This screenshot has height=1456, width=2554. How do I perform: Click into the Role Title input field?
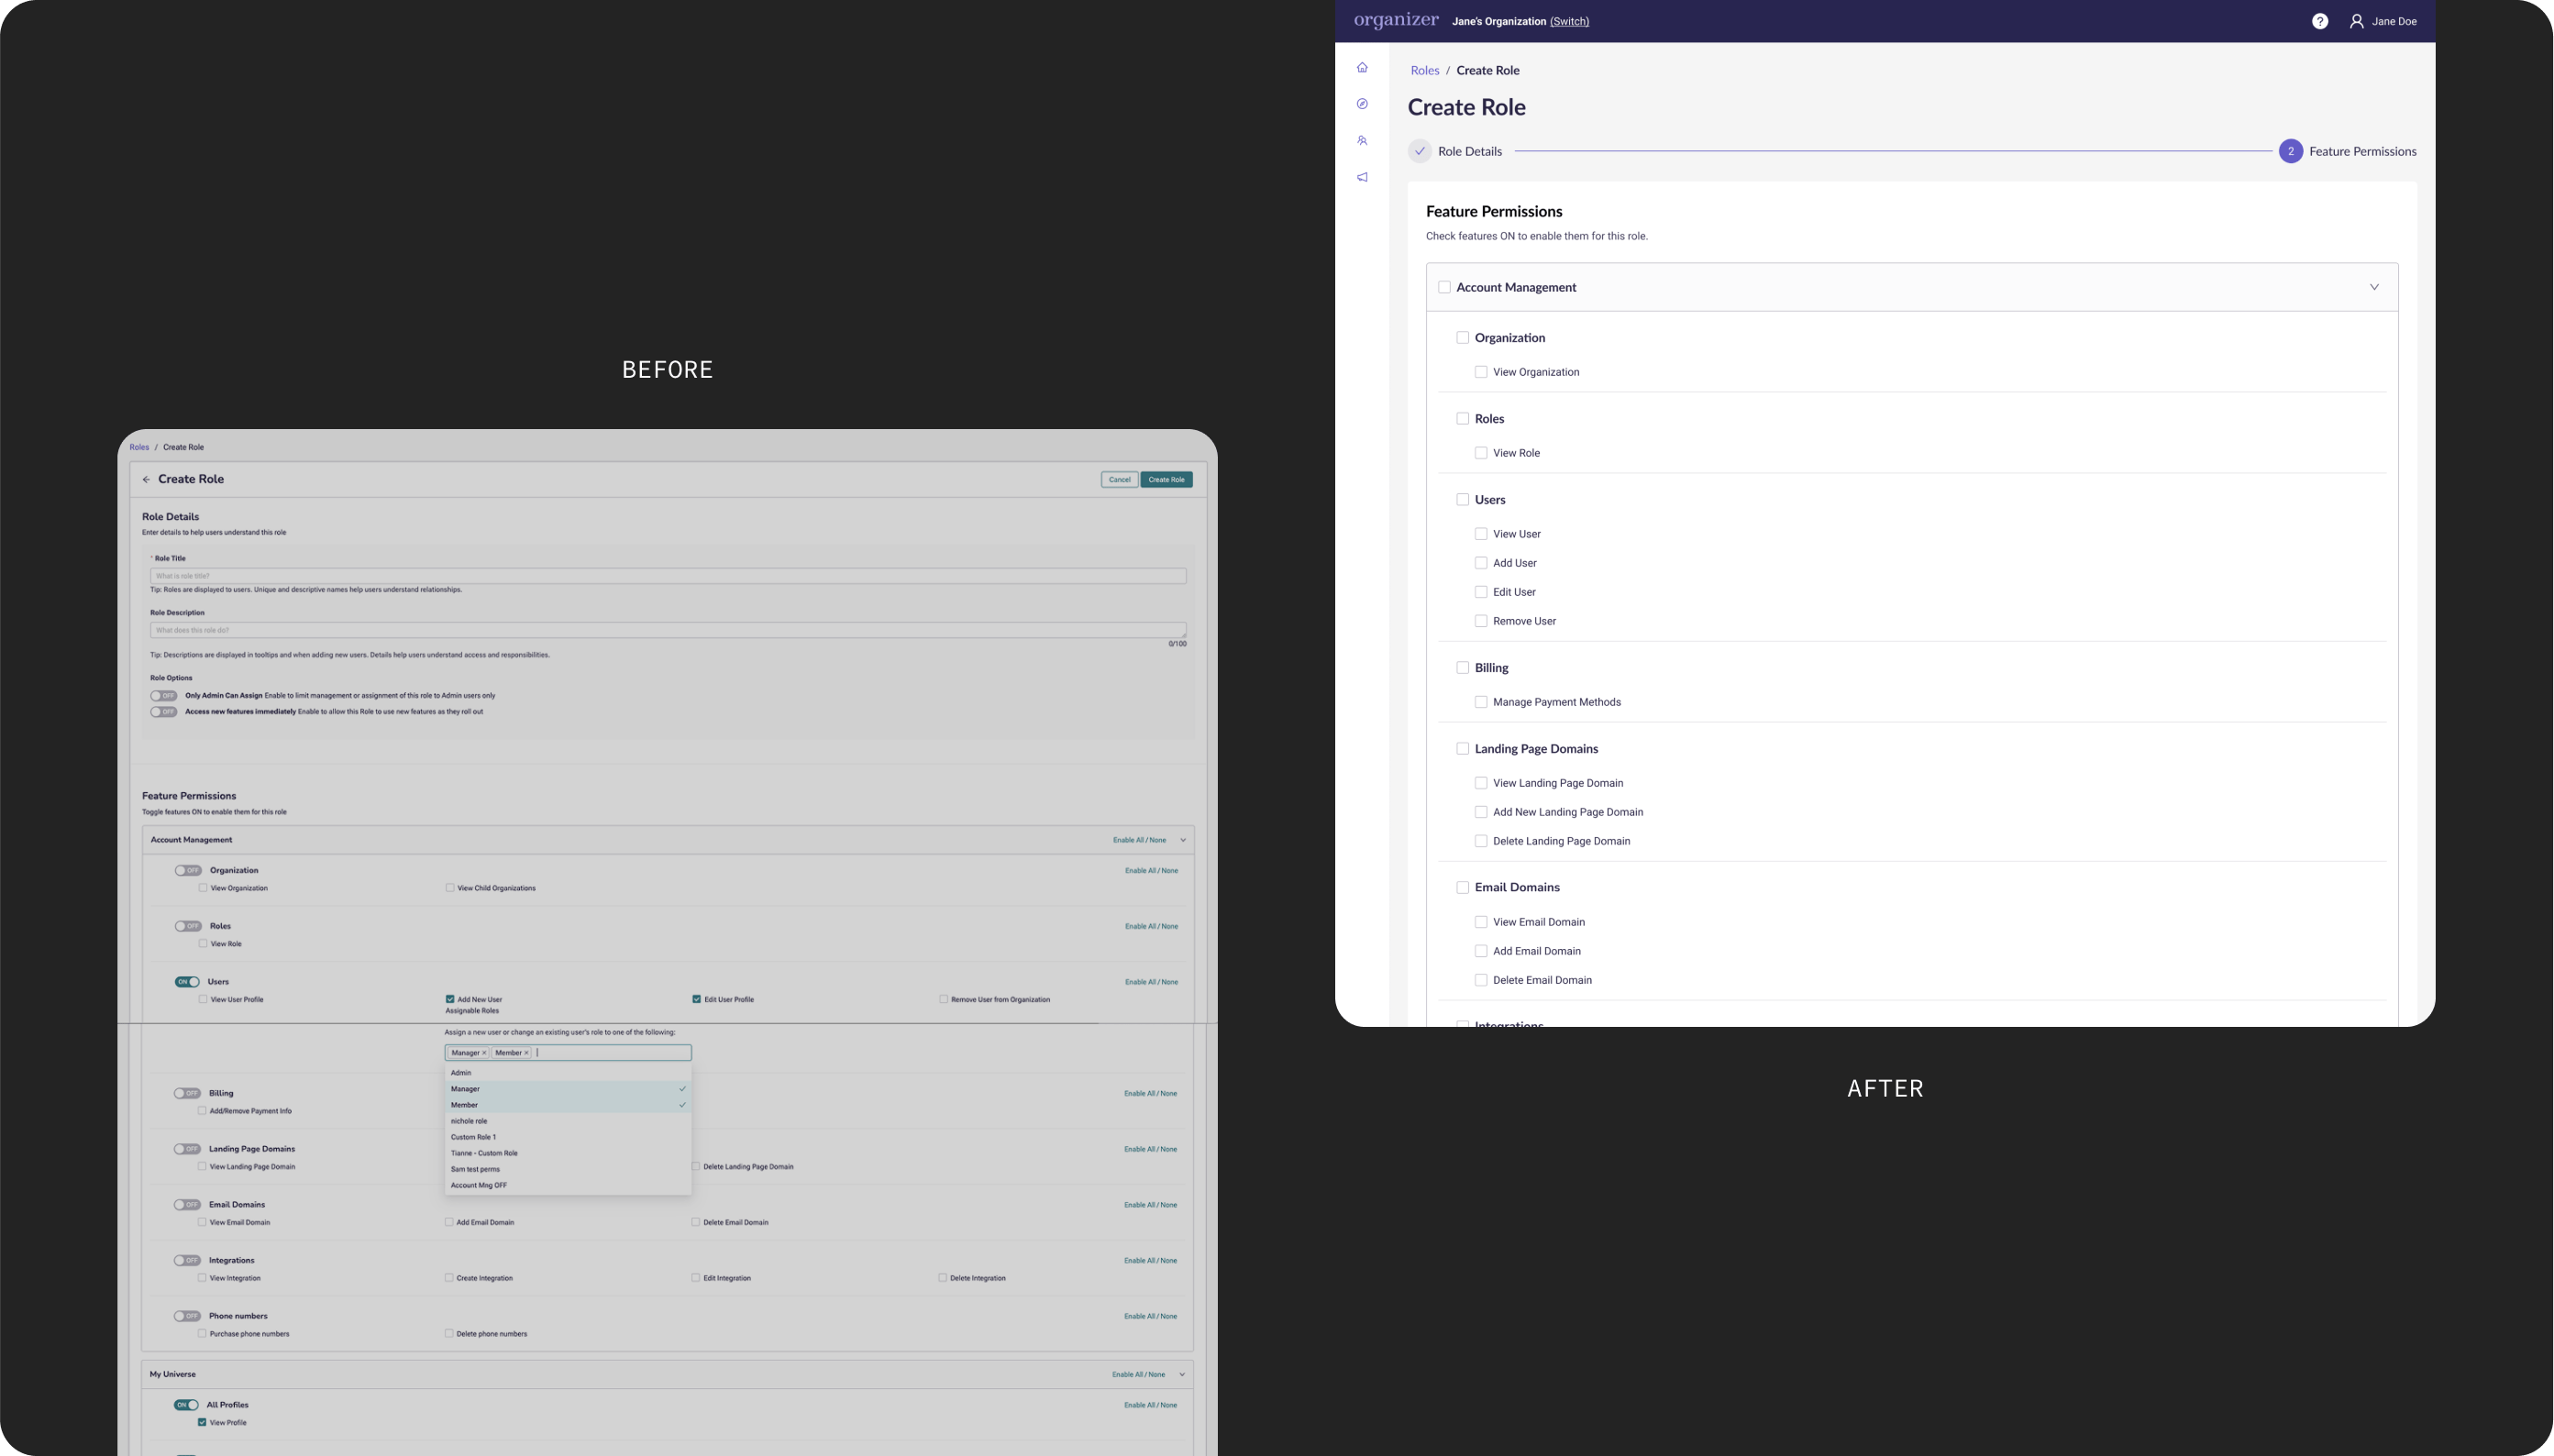(667, 576)
